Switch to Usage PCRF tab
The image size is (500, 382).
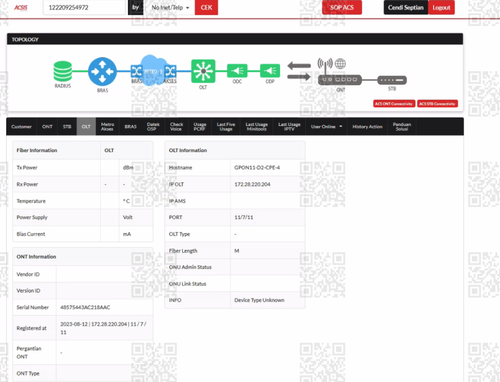199,127
